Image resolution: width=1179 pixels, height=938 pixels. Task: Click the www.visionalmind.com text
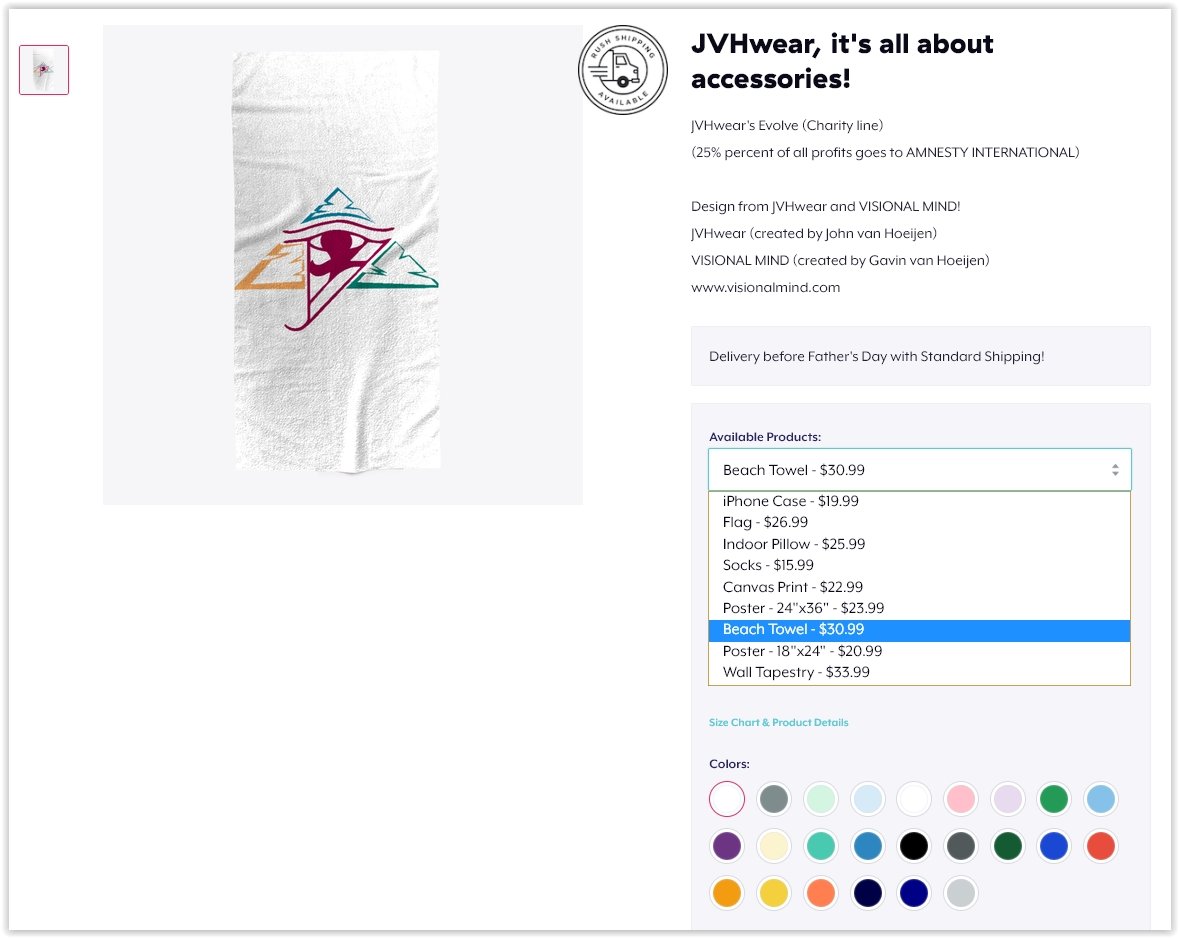tap(765, 287)
